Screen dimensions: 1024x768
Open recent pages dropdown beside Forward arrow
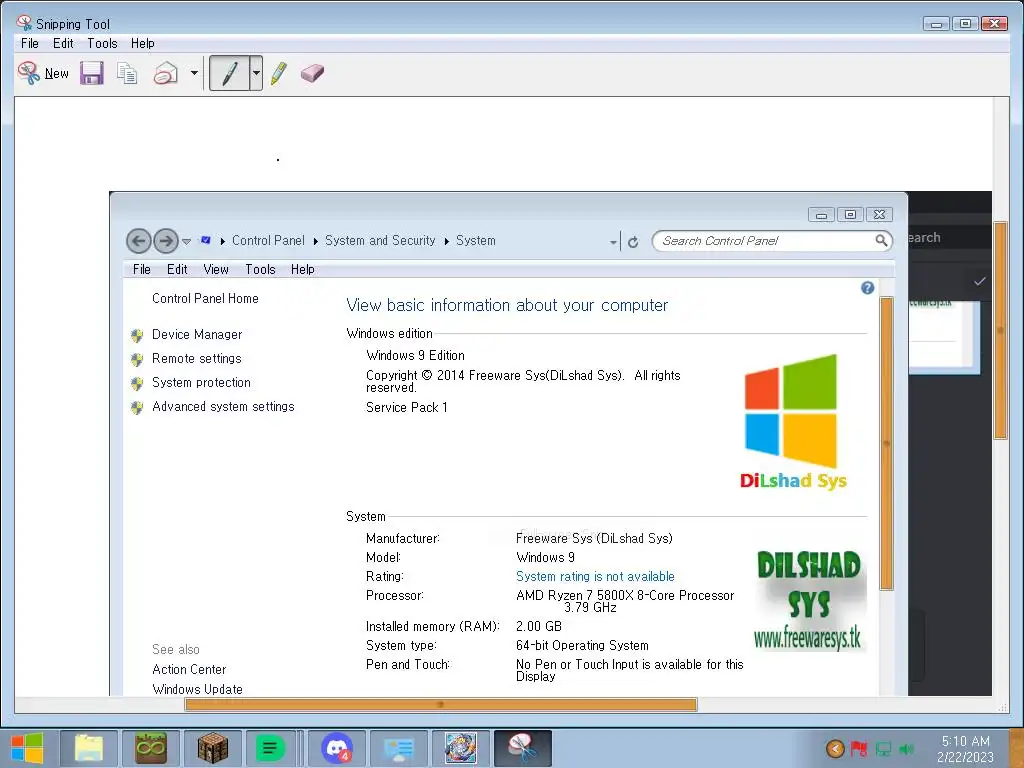pyautogui.click(x=186, y=242)
